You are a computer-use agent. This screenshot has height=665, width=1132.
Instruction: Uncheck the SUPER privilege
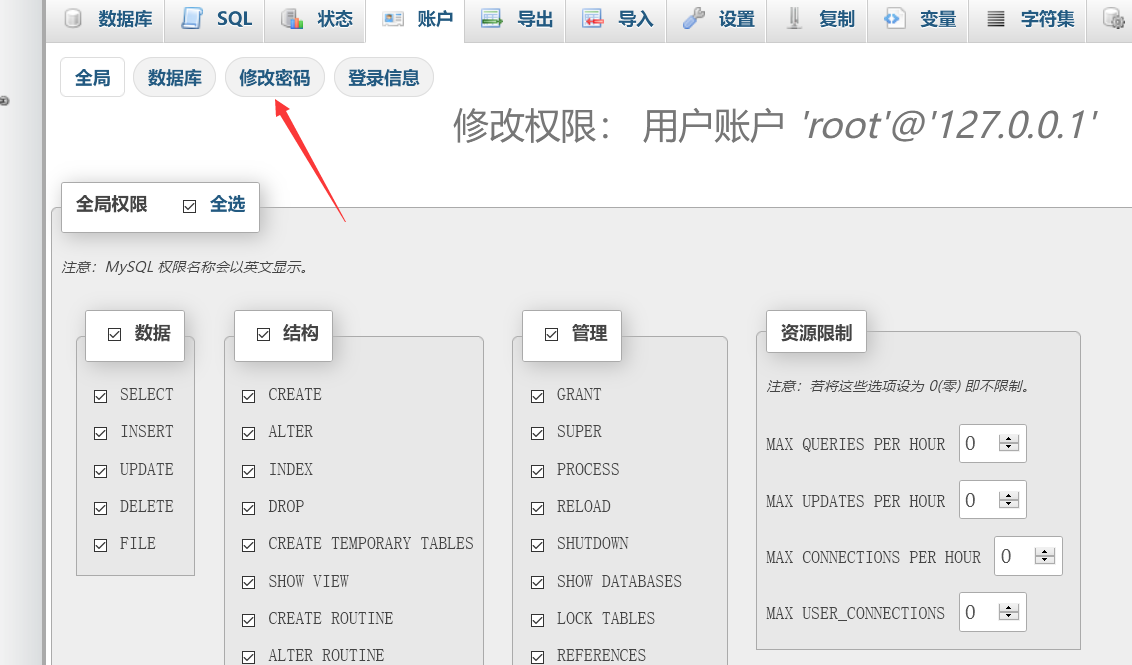537,433
